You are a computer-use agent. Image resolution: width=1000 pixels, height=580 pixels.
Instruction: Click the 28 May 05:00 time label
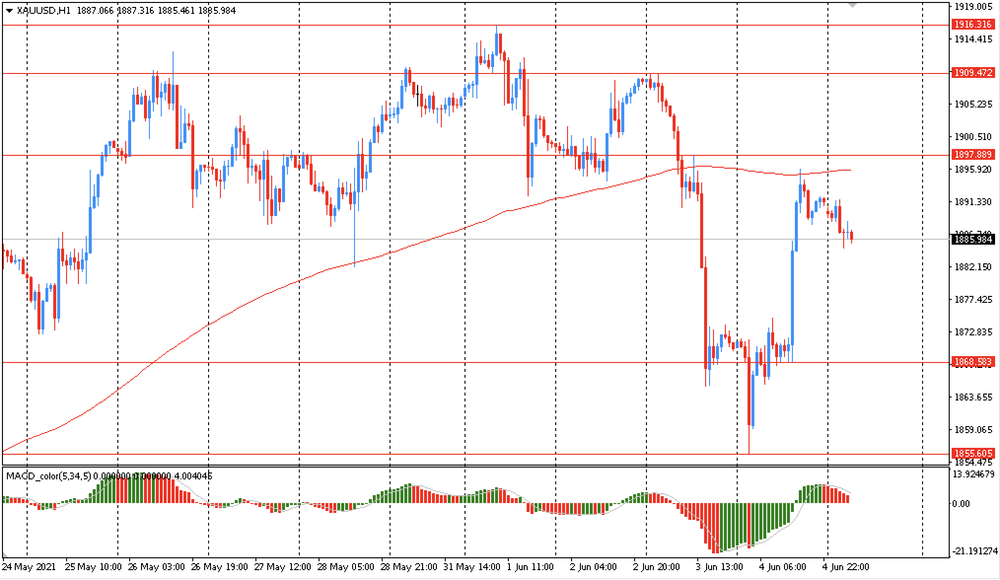[x=346, y=567]
